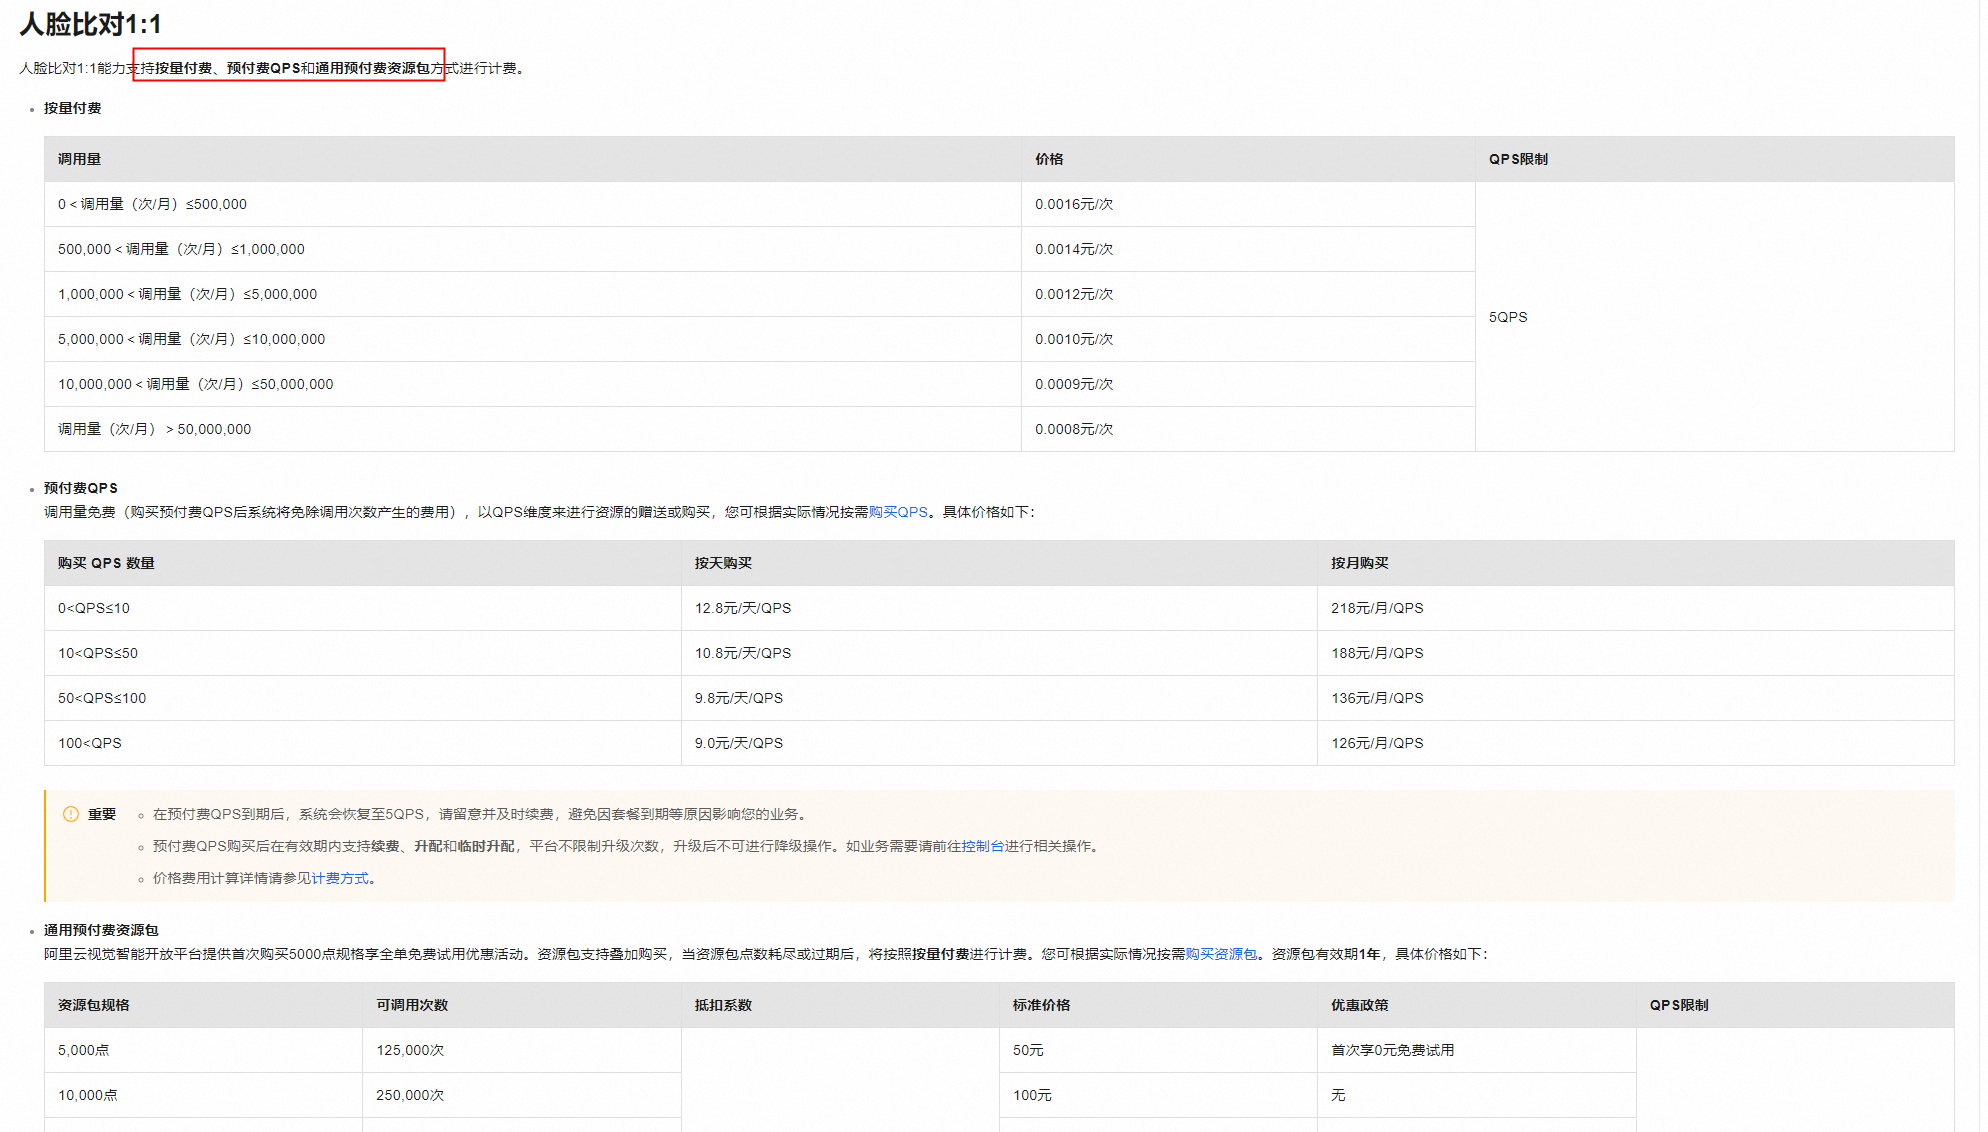Click the 0.0008元/次 price cell

click(x=1248, y=429)
